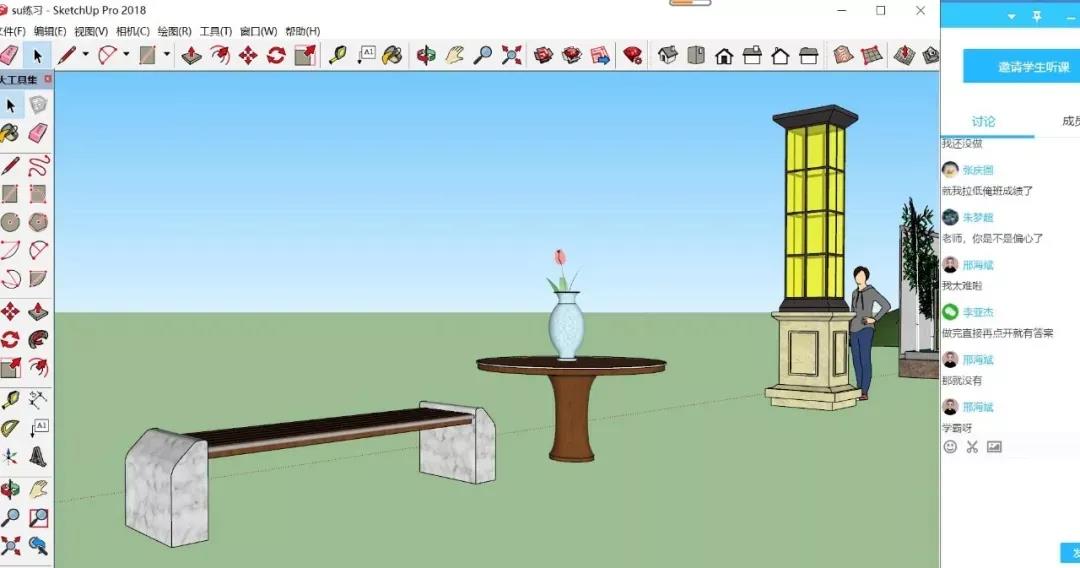The width and height of the screenshot is (1080, 568).
Task: Choose the Paint Bucket tool in top toolbar
Action: [x=393, y=55]
